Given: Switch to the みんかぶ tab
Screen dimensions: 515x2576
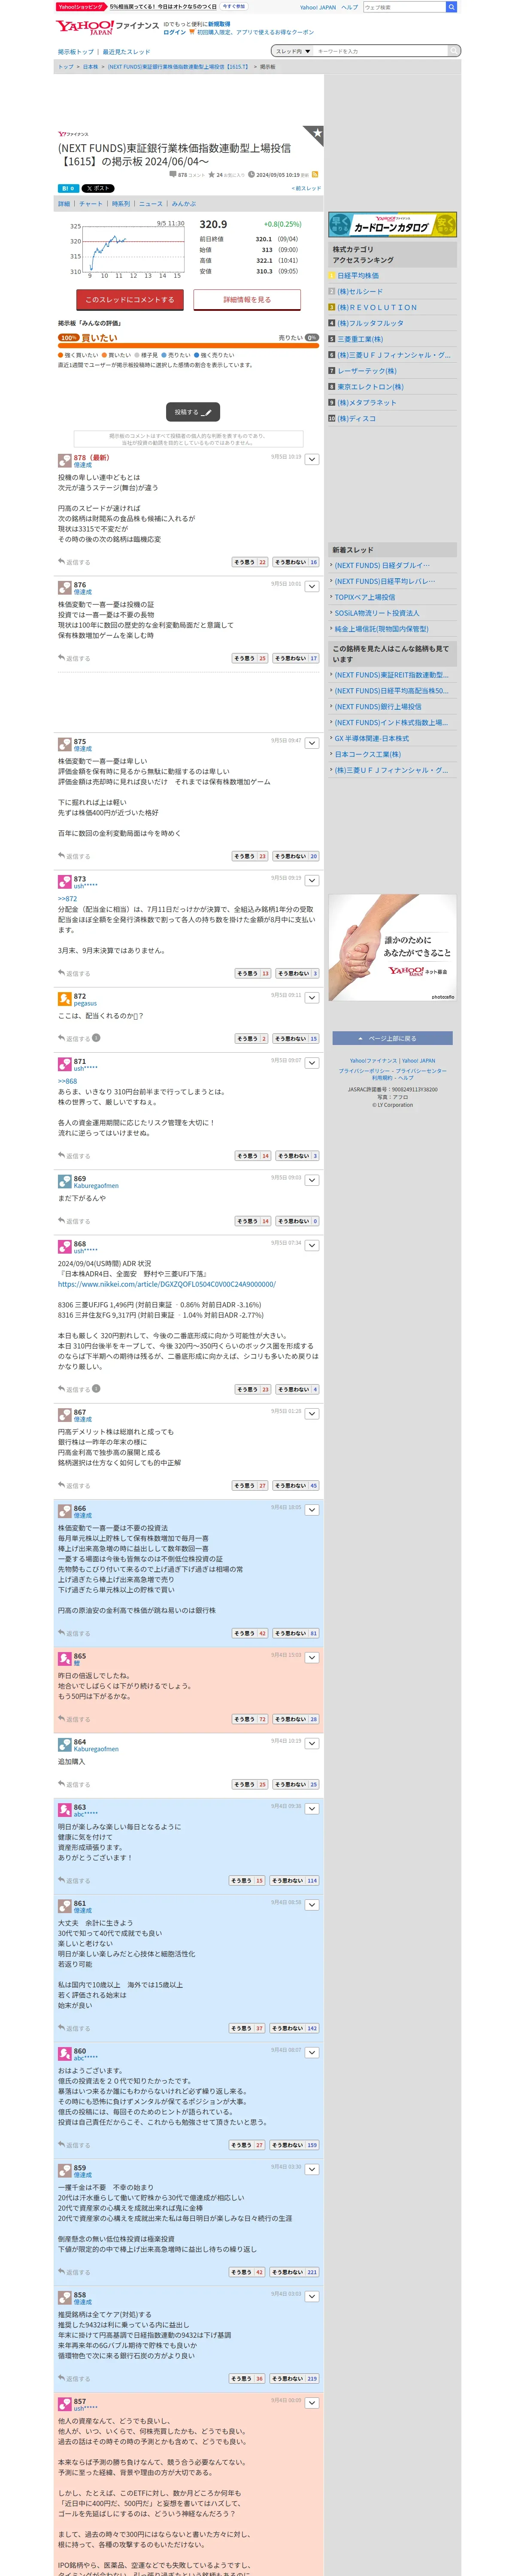Looking at the screenshot, I should pos(184,203).
